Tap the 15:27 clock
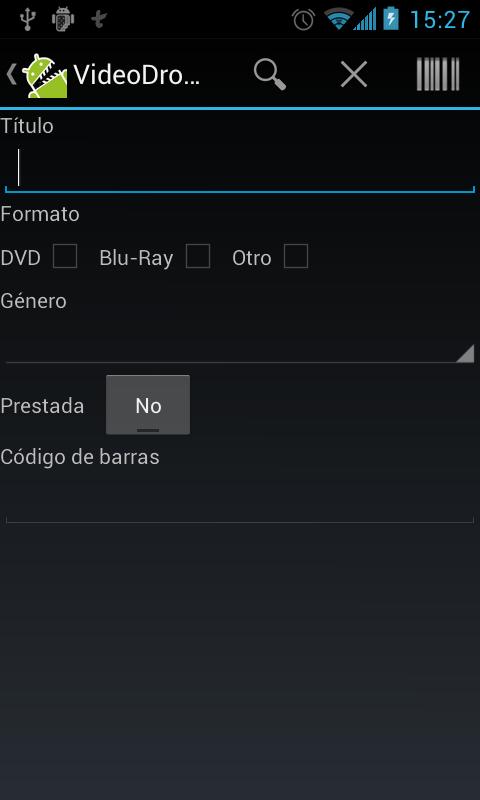The width and height of the screenshot is (480, 800). point(439,20)
